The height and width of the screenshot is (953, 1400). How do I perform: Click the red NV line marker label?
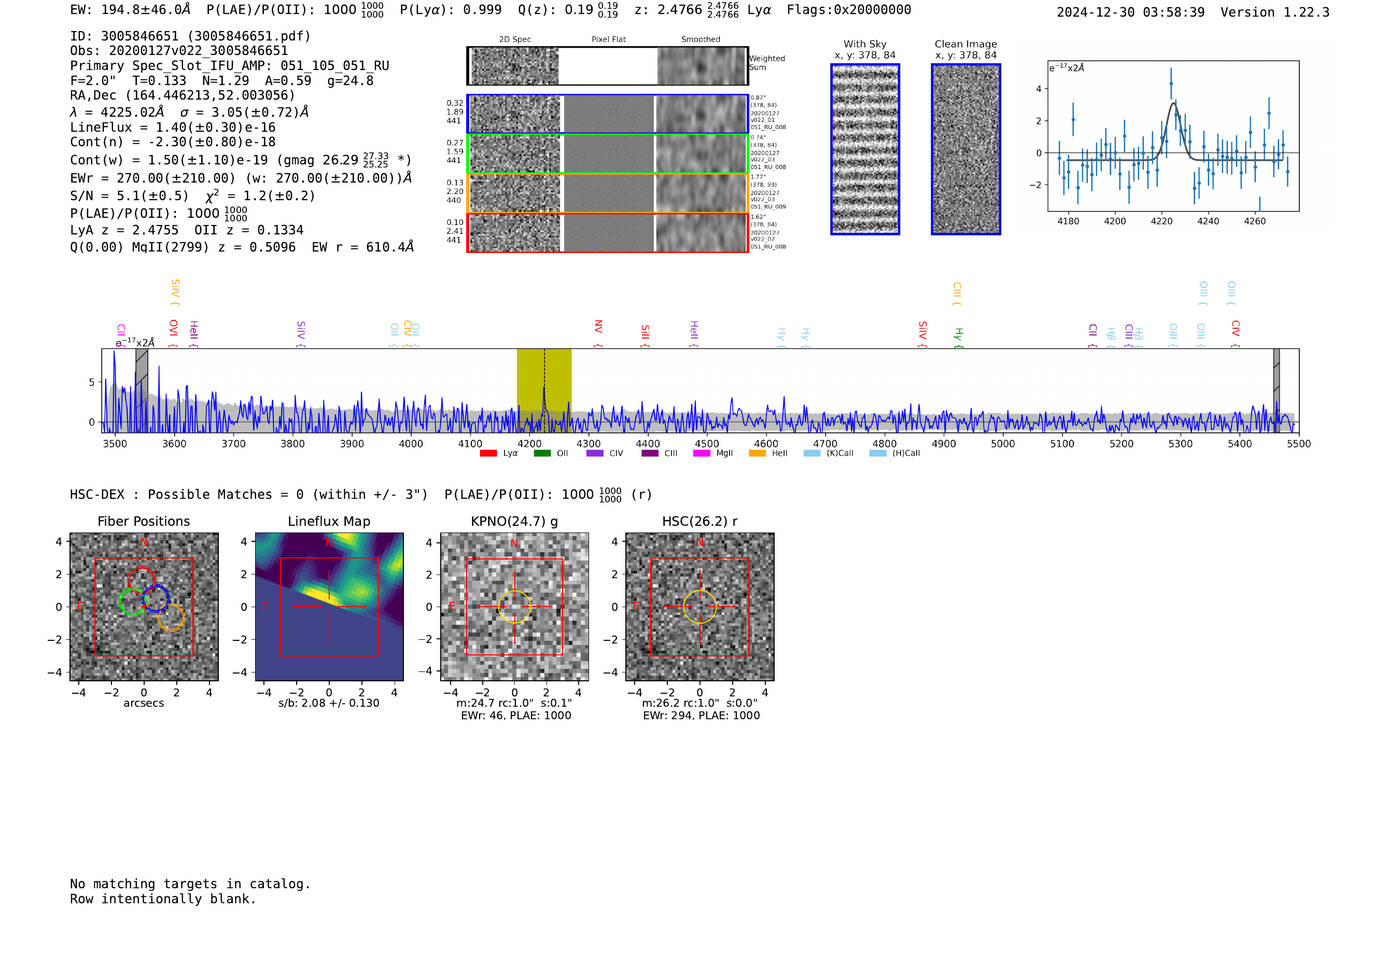coord(598,330)
